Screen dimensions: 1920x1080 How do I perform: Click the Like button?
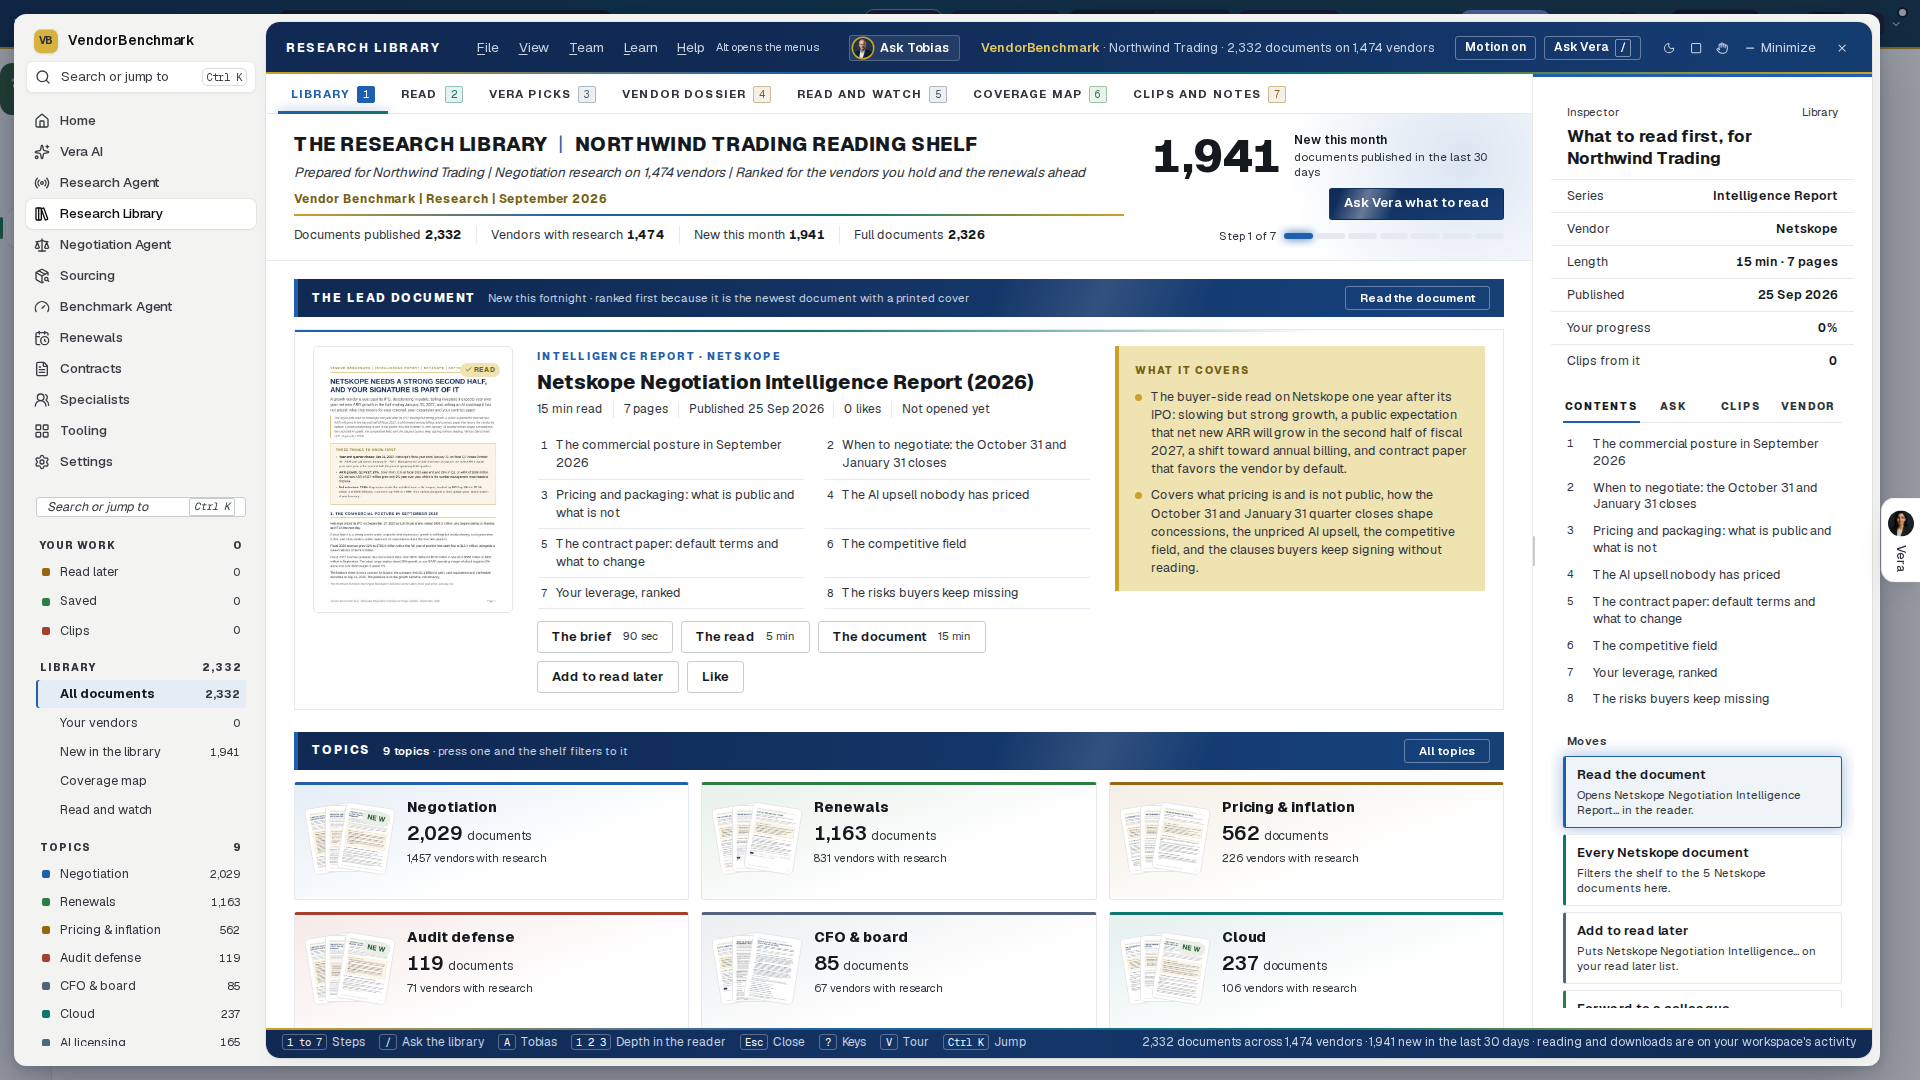715,677
